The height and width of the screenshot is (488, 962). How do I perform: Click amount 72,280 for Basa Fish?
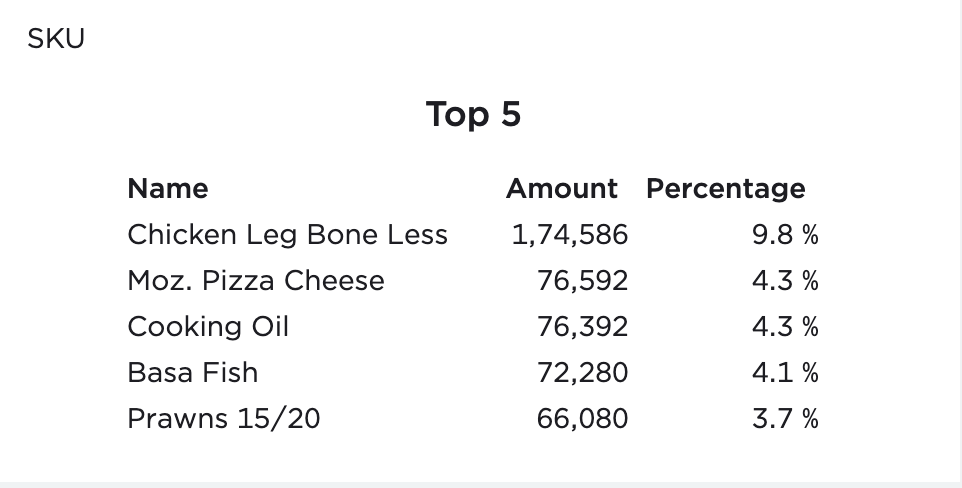coord(582,373)
